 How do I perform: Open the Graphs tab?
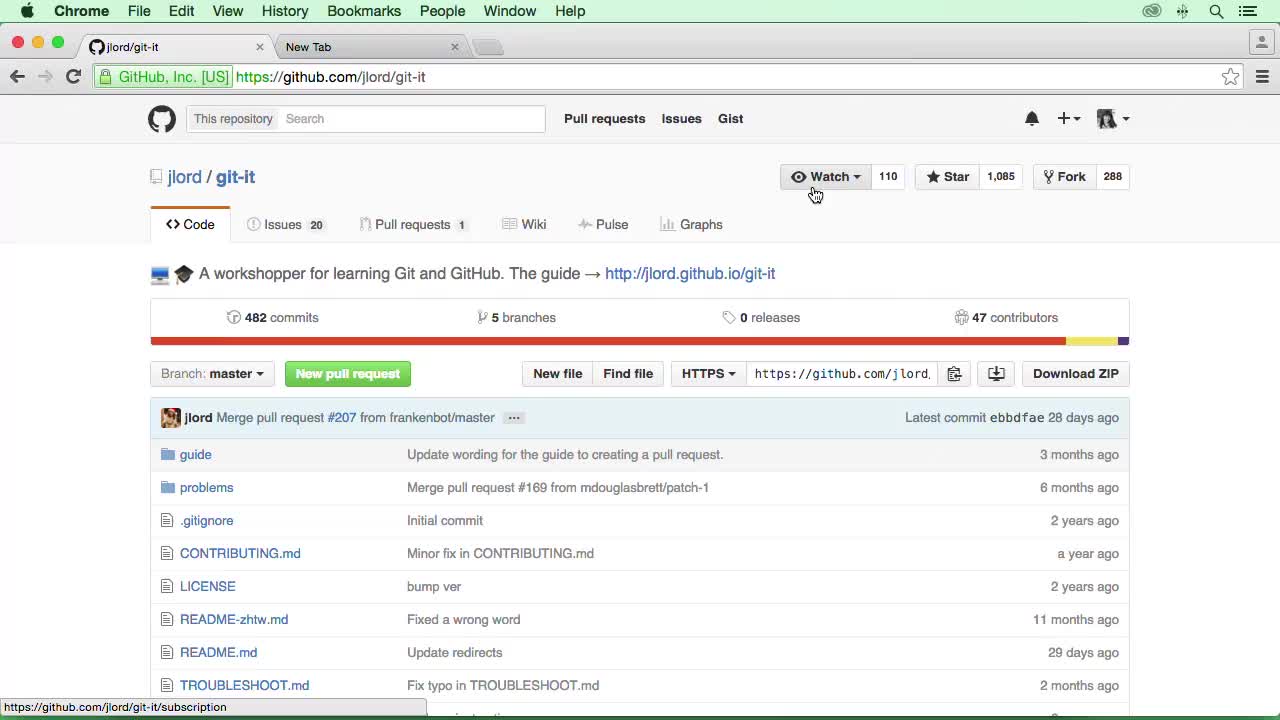[691, 225]
